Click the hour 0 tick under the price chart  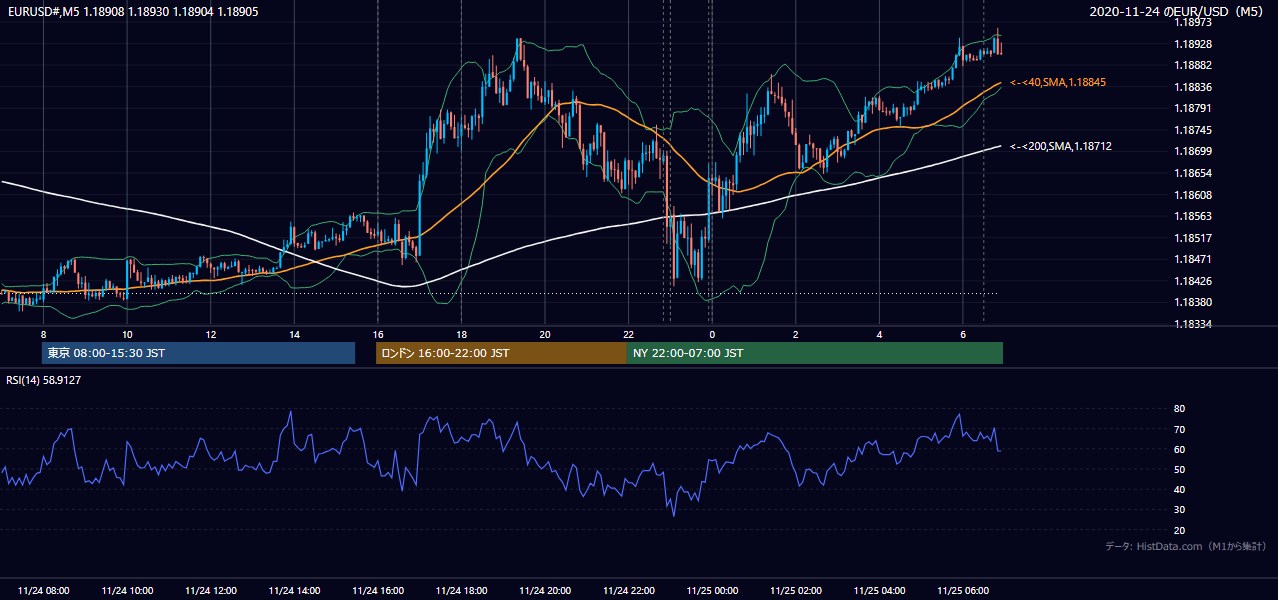click(x=712, y=333)
